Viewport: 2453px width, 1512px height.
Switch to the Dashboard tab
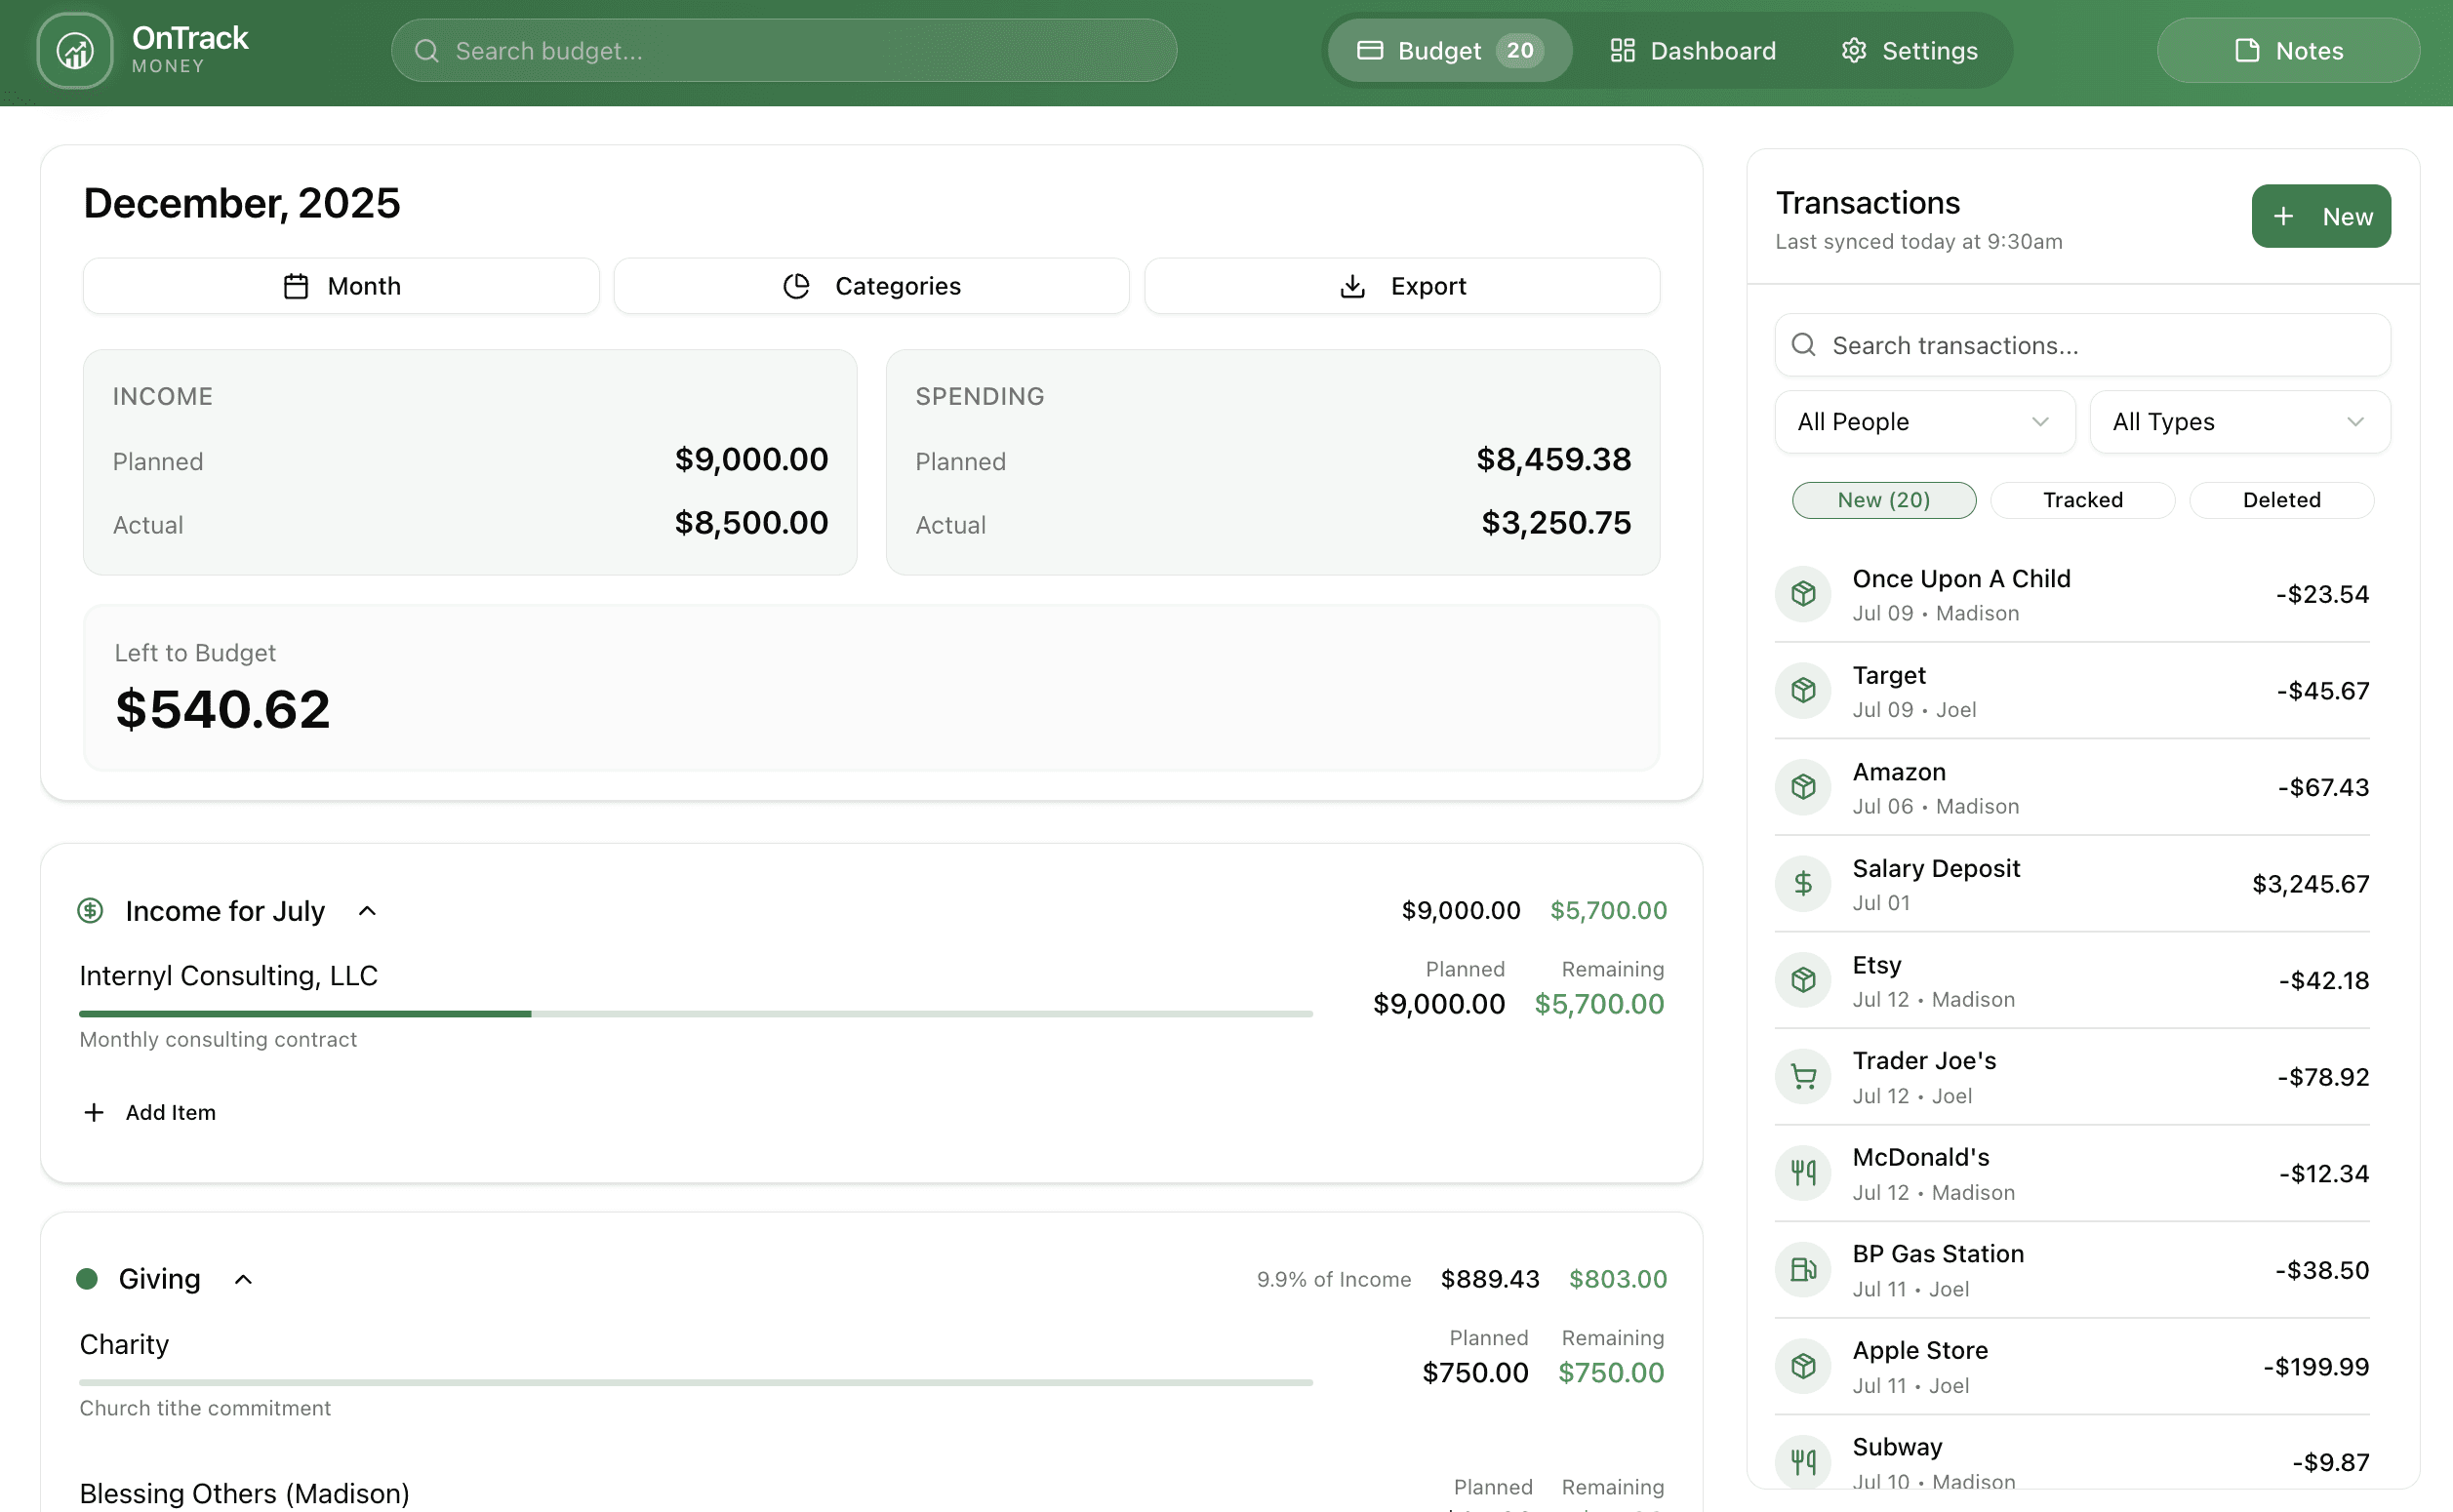pos(1692,50)
